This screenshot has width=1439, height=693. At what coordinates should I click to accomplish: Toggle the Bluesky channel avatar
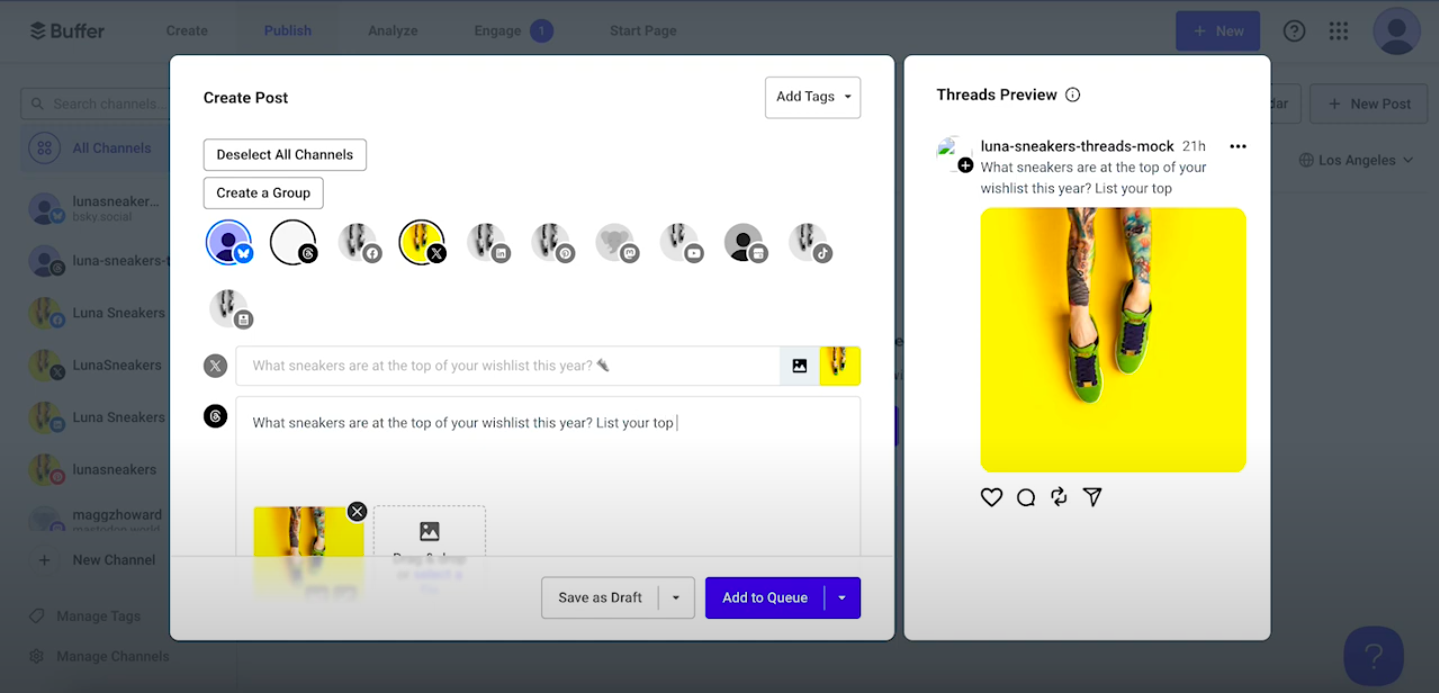(x=229, y=243)
